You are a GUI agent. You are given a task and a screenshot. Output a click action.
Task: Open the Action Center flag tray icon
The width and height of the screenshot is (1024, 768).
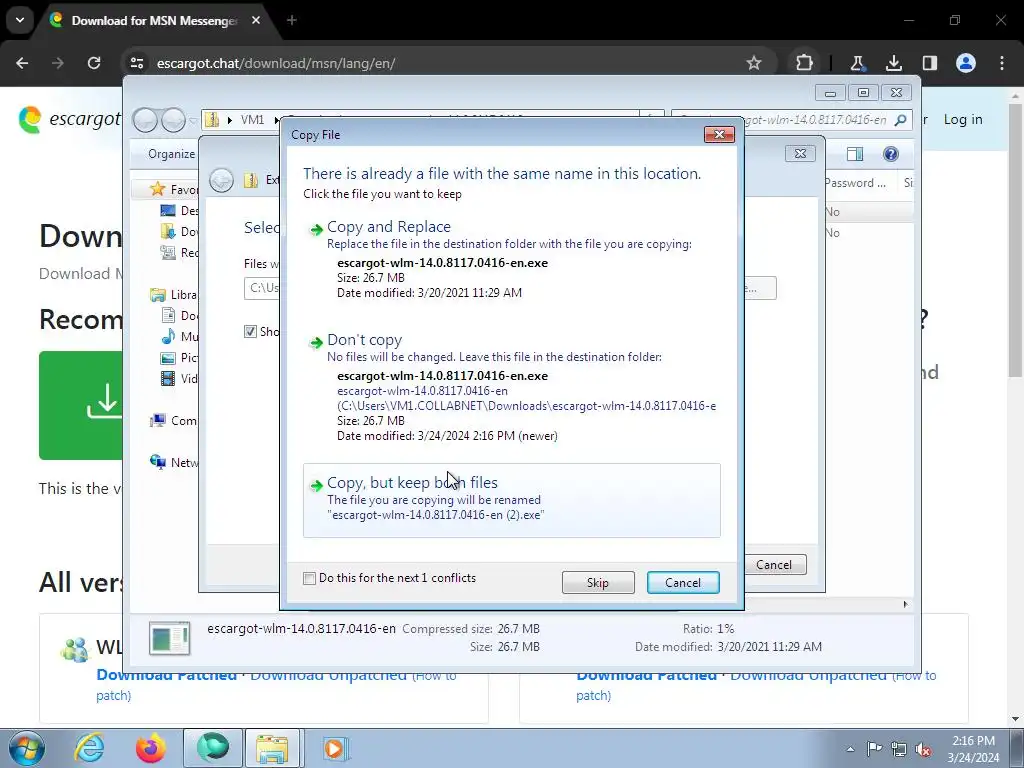tap(874, 749)
